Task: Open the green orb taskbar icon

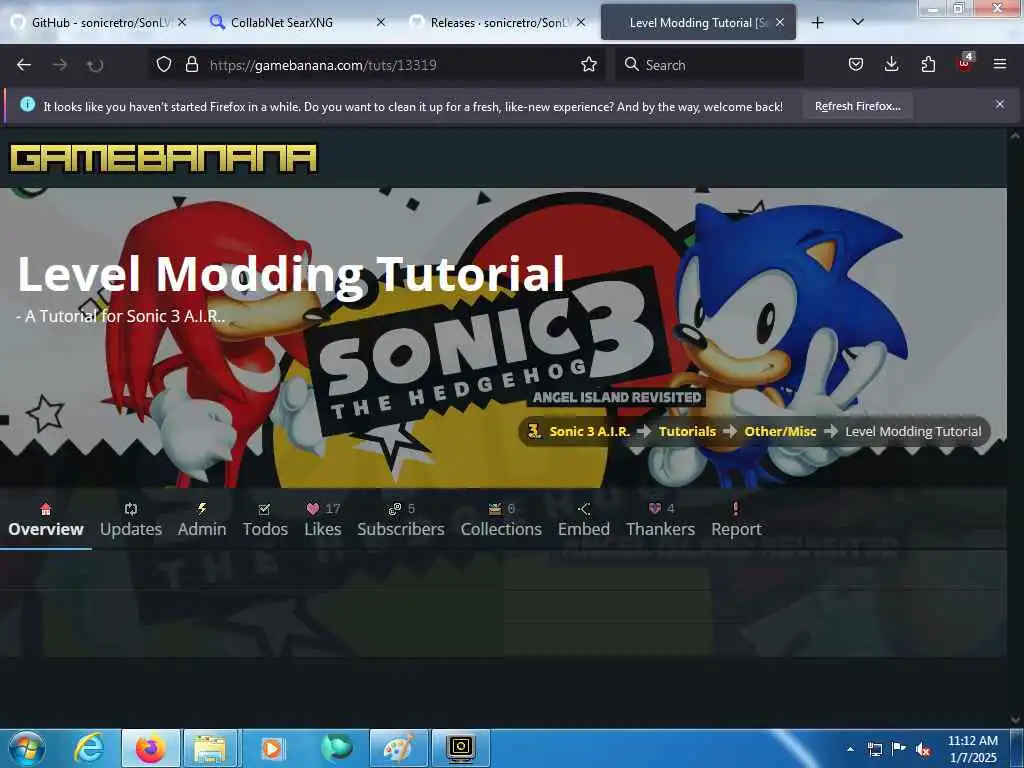Action: (x=336, y=748)
